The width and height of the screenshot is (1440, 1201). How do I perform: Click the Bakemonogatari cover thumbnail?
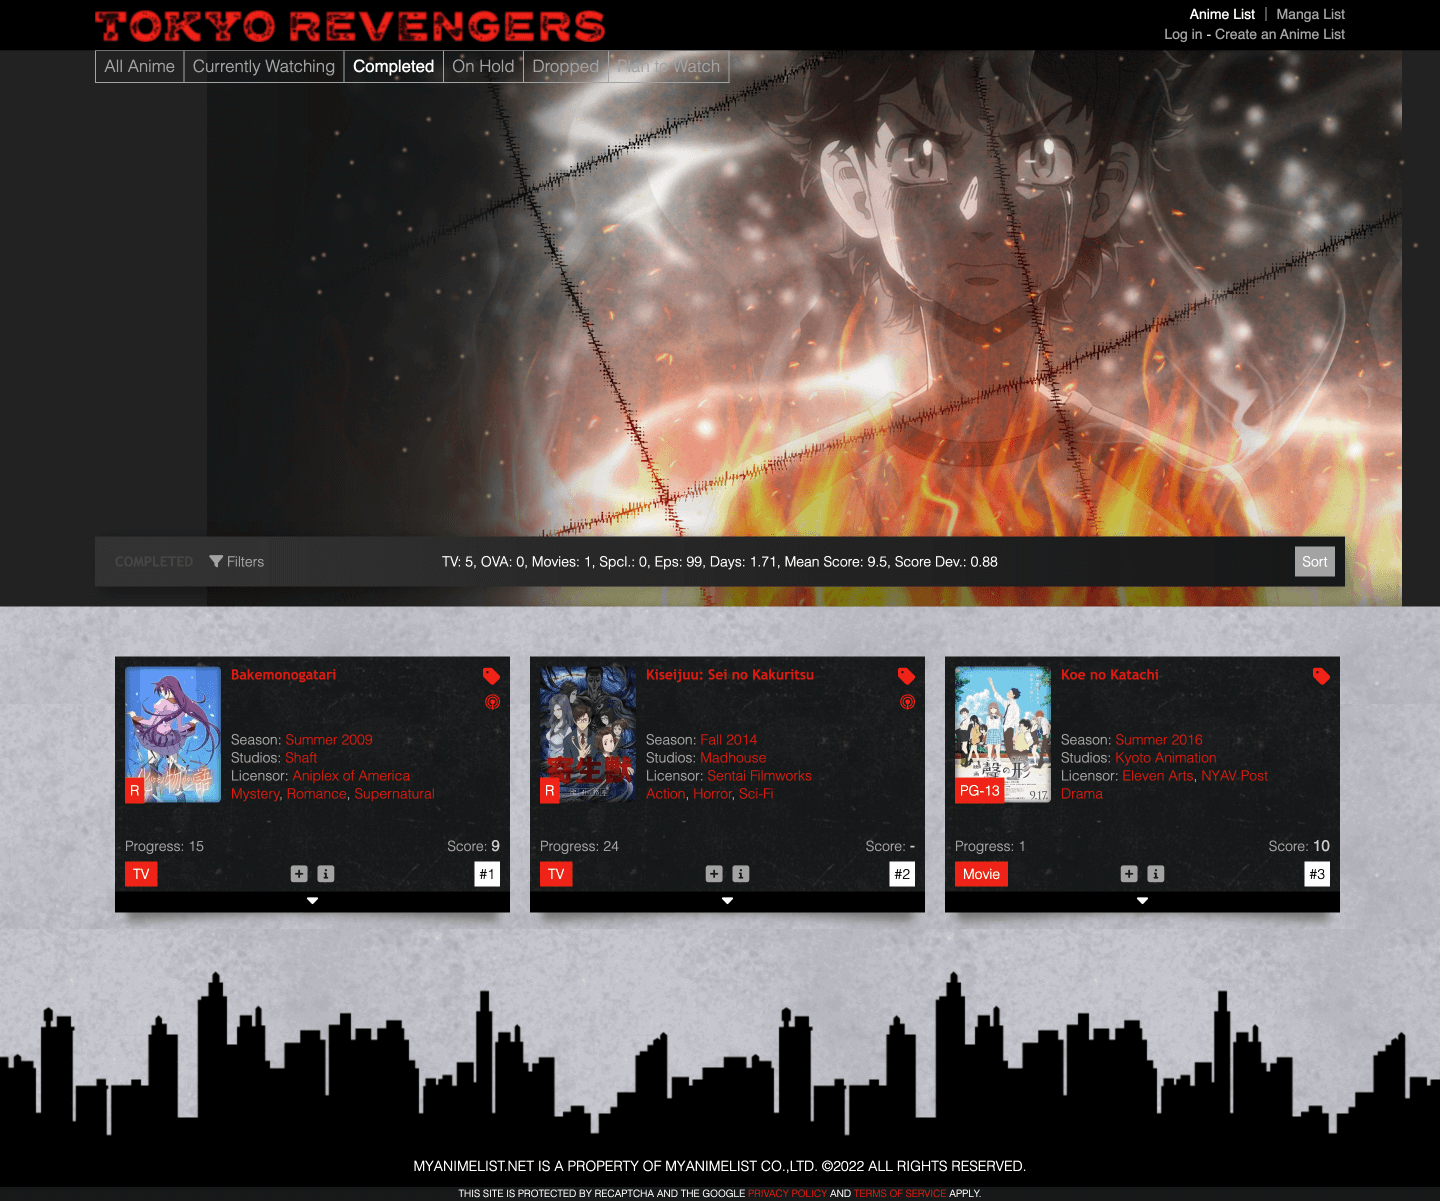[173, 734]
